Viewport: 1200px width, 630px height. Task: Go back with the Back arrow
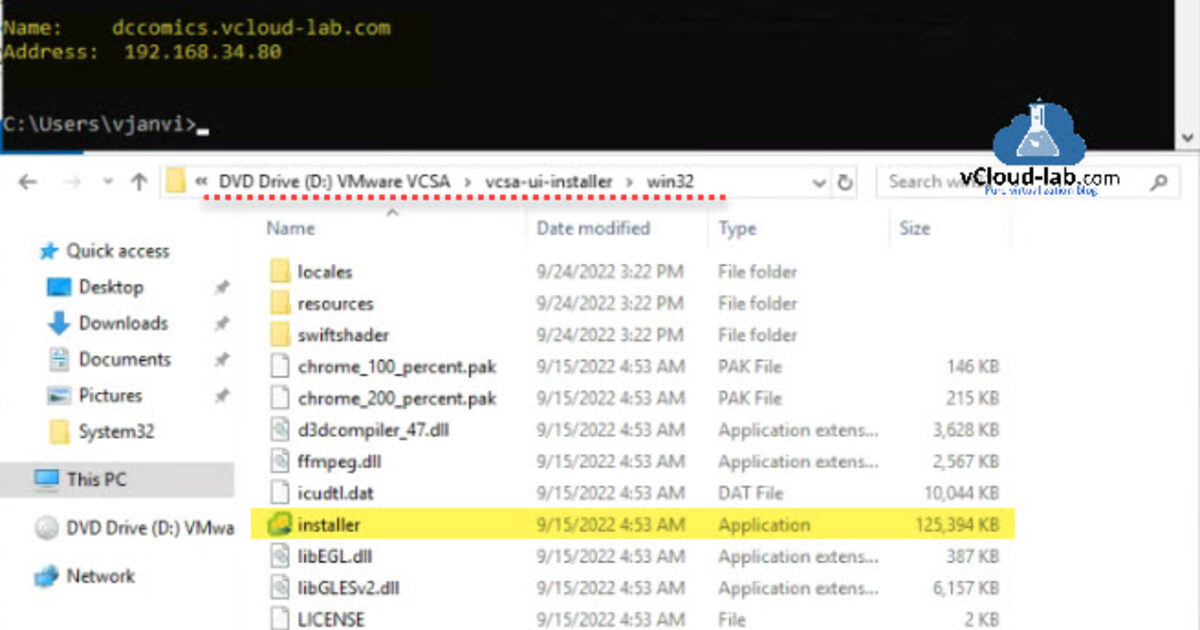pos(28,182)
